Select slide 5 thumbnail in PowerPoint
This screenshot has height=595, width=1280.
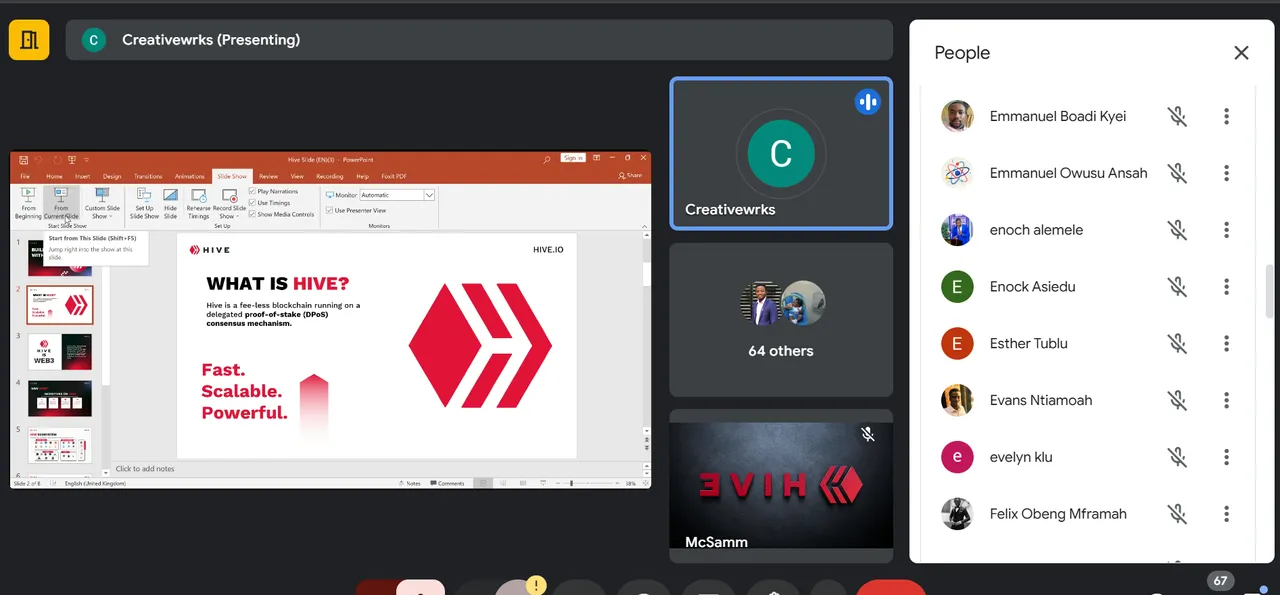(x=60, y=445)
